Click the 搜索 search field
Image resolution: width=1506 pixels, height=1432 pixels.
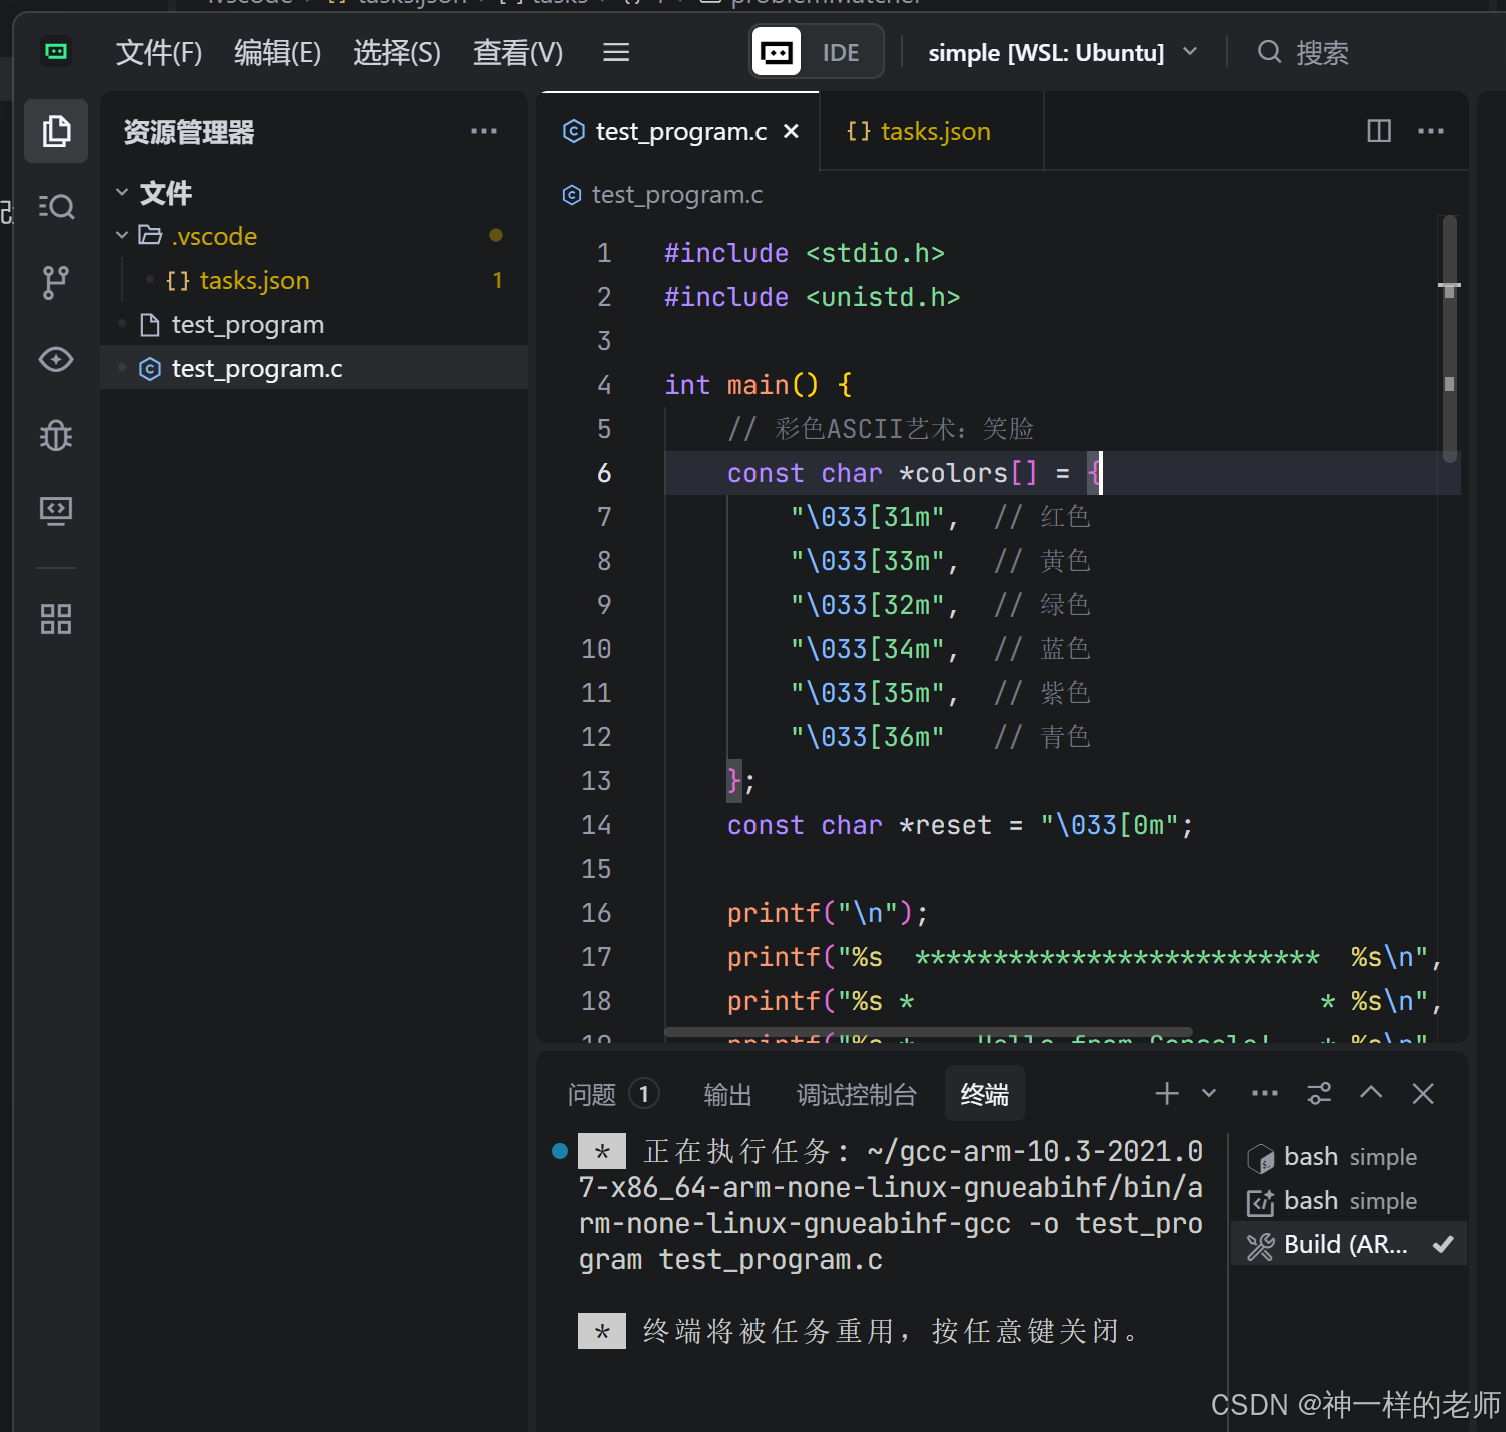pos(1321,52)
